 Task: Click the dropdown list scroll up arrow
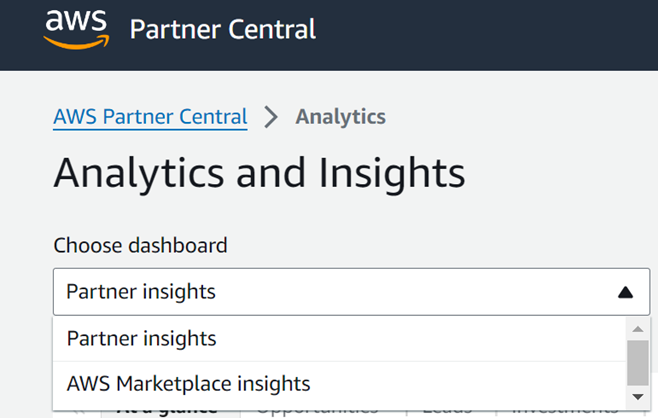637,328
